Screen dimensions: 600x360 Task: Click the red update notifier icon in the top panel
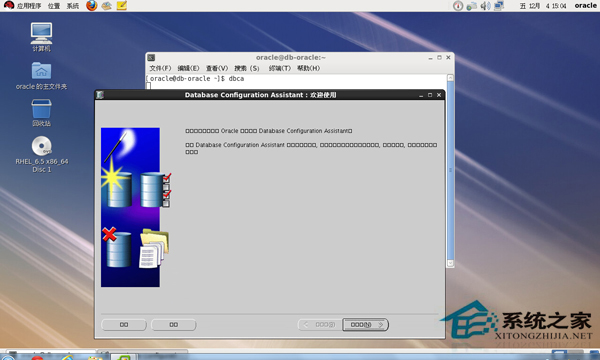tap(458, 6)
